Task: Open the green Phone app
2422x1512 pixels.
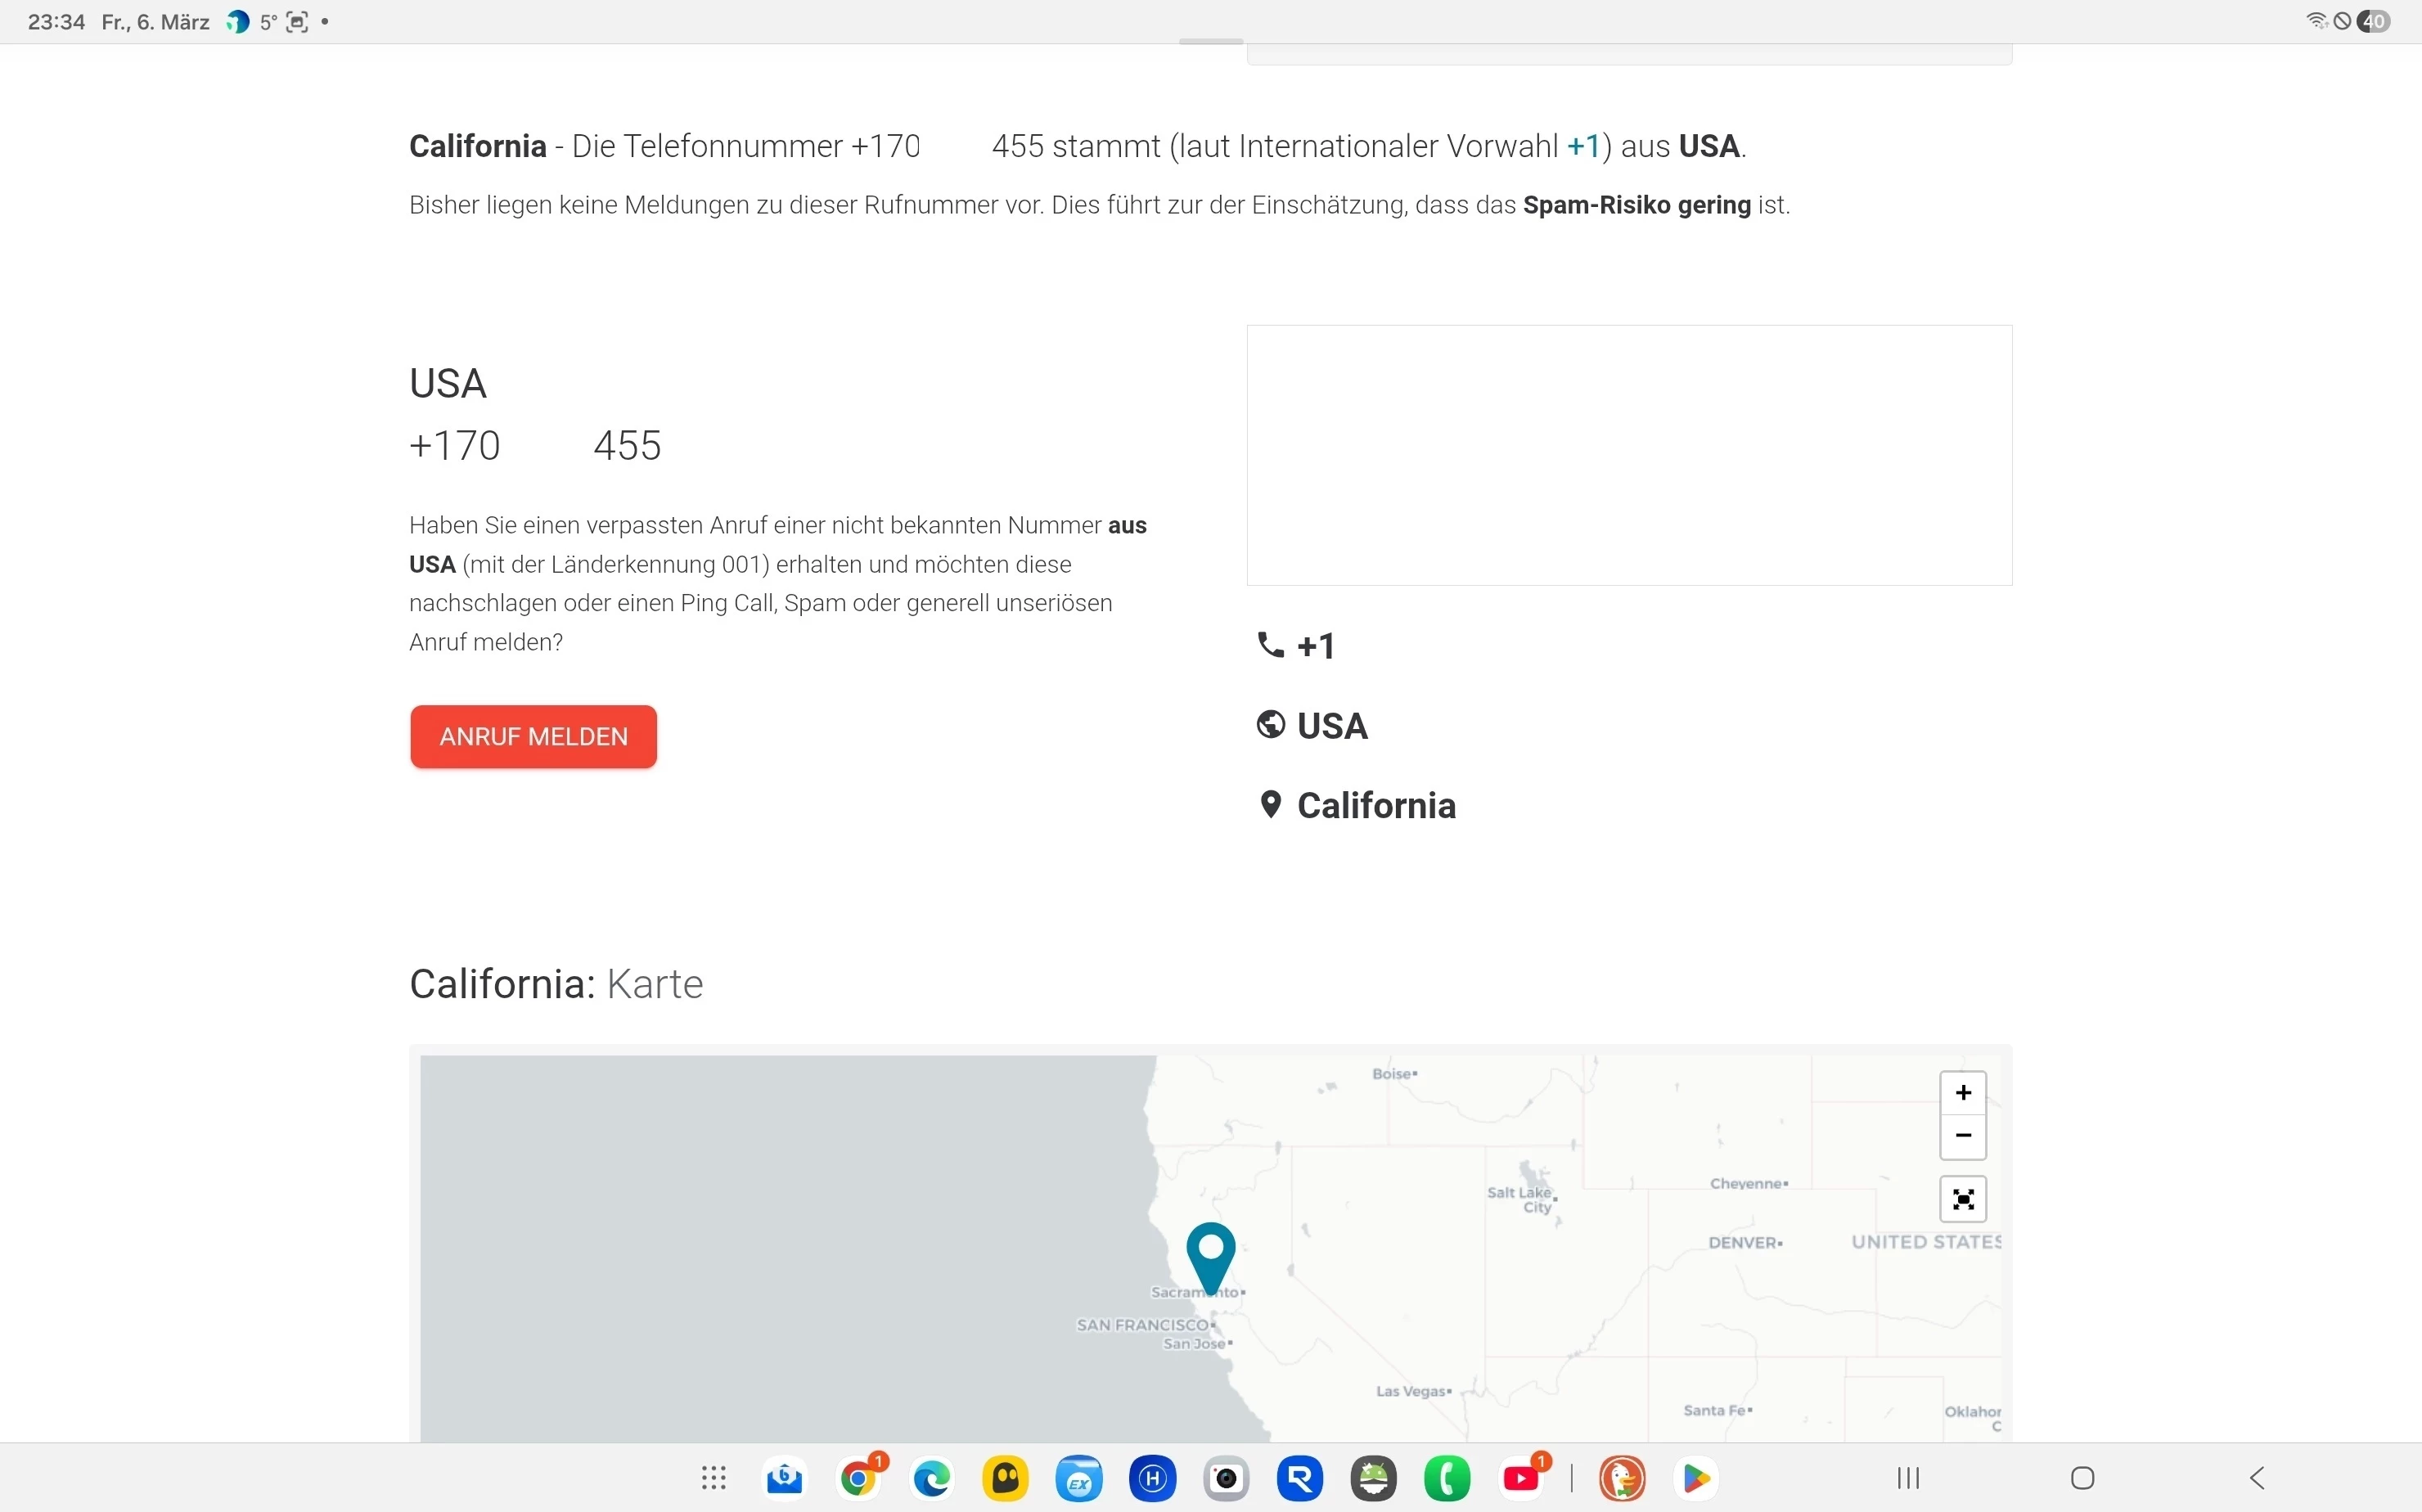Action: tap(1447, 1478)
